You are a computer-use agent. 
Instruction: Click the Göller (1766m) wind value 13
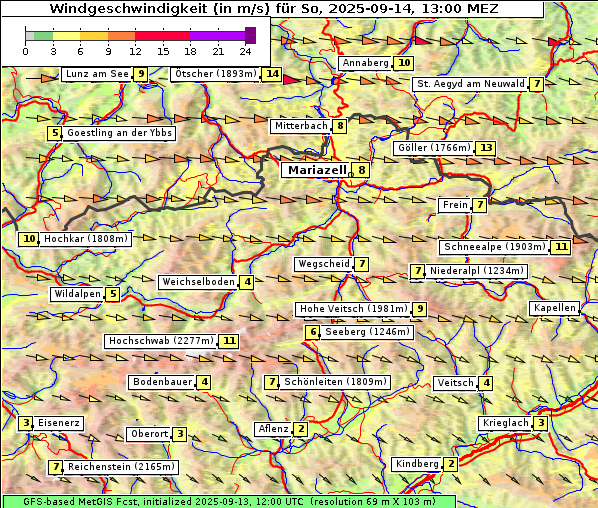[486, 148]
